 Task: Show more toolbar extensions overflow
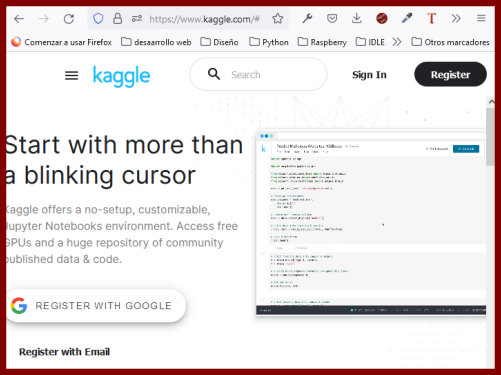tap(456, 18)
